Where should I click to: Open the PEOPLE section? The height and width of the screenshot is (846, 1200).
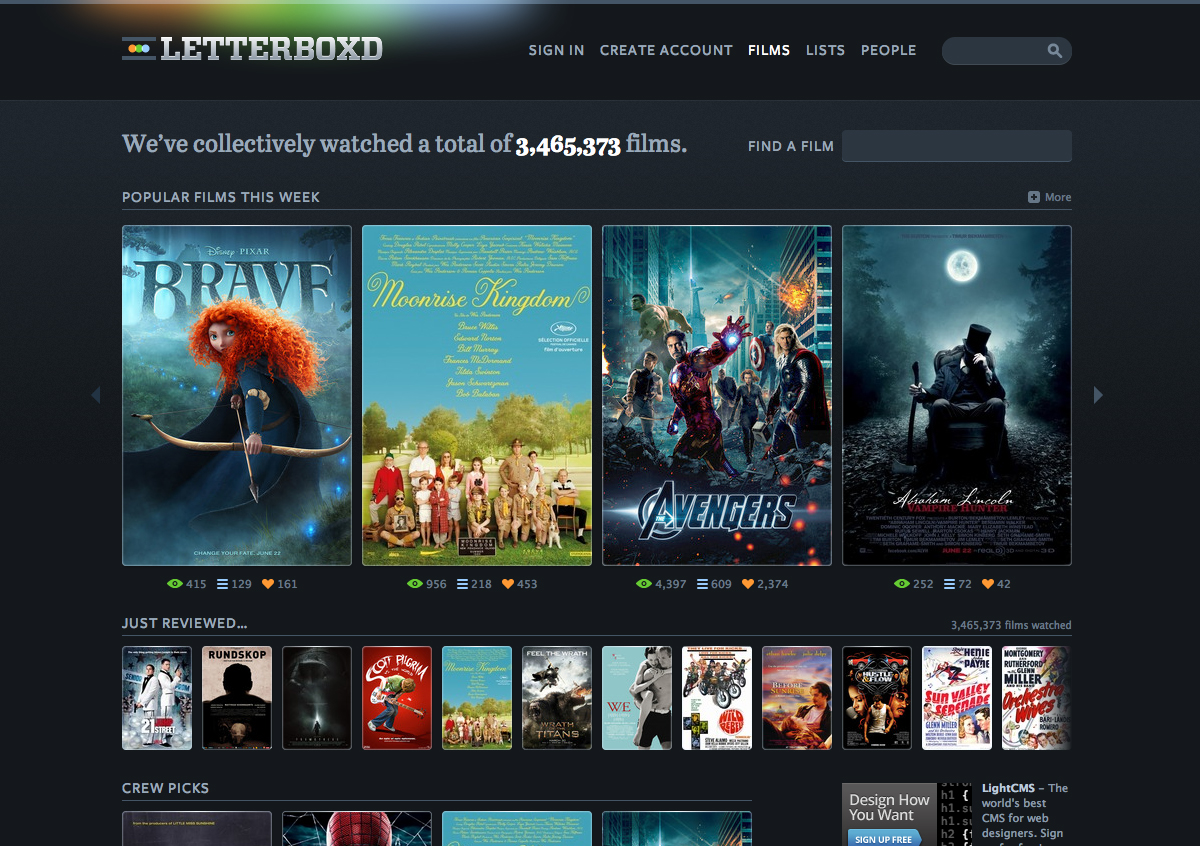(888, 50)
